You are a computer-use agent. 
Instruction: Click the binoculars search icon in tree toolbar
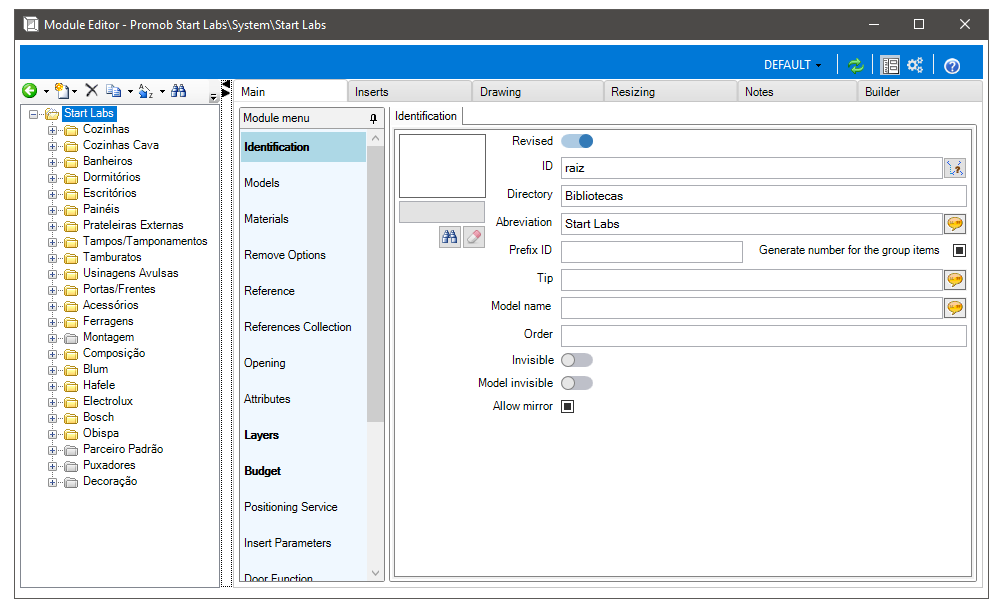pyautogui.click(x=179, y=91)
